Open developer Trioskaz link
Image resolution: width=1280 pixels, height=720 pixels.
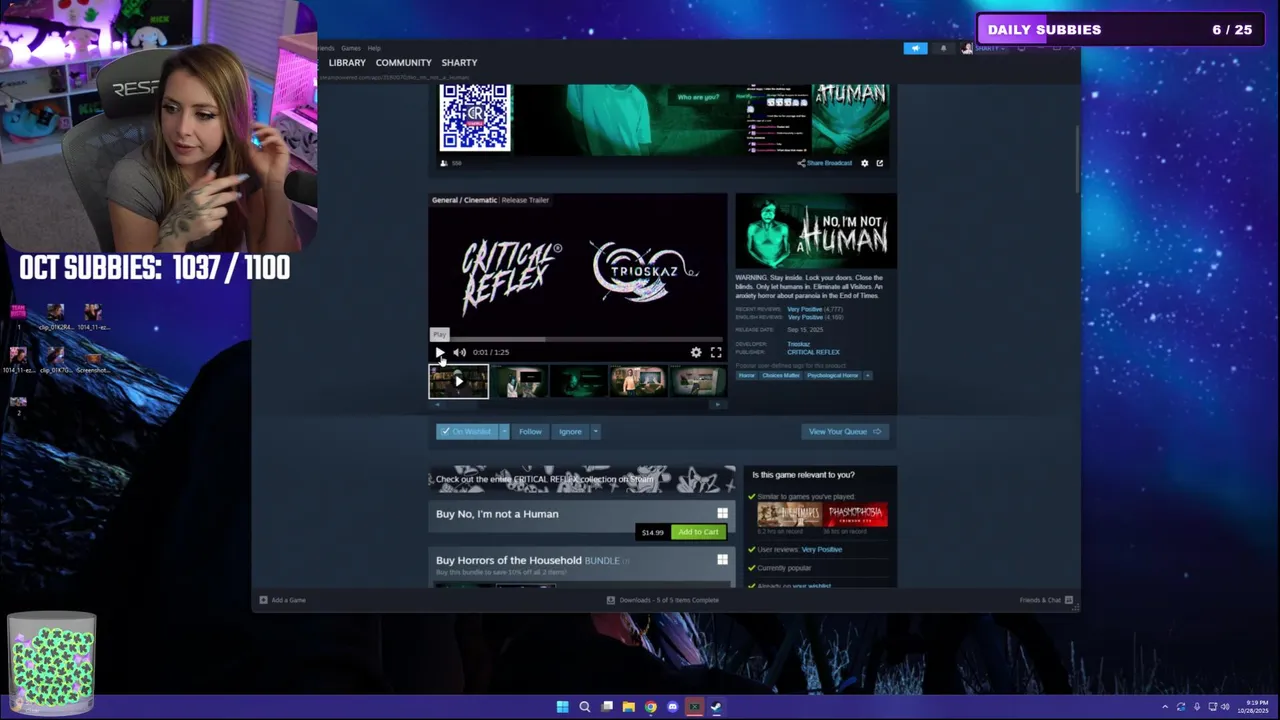[798, 344]
